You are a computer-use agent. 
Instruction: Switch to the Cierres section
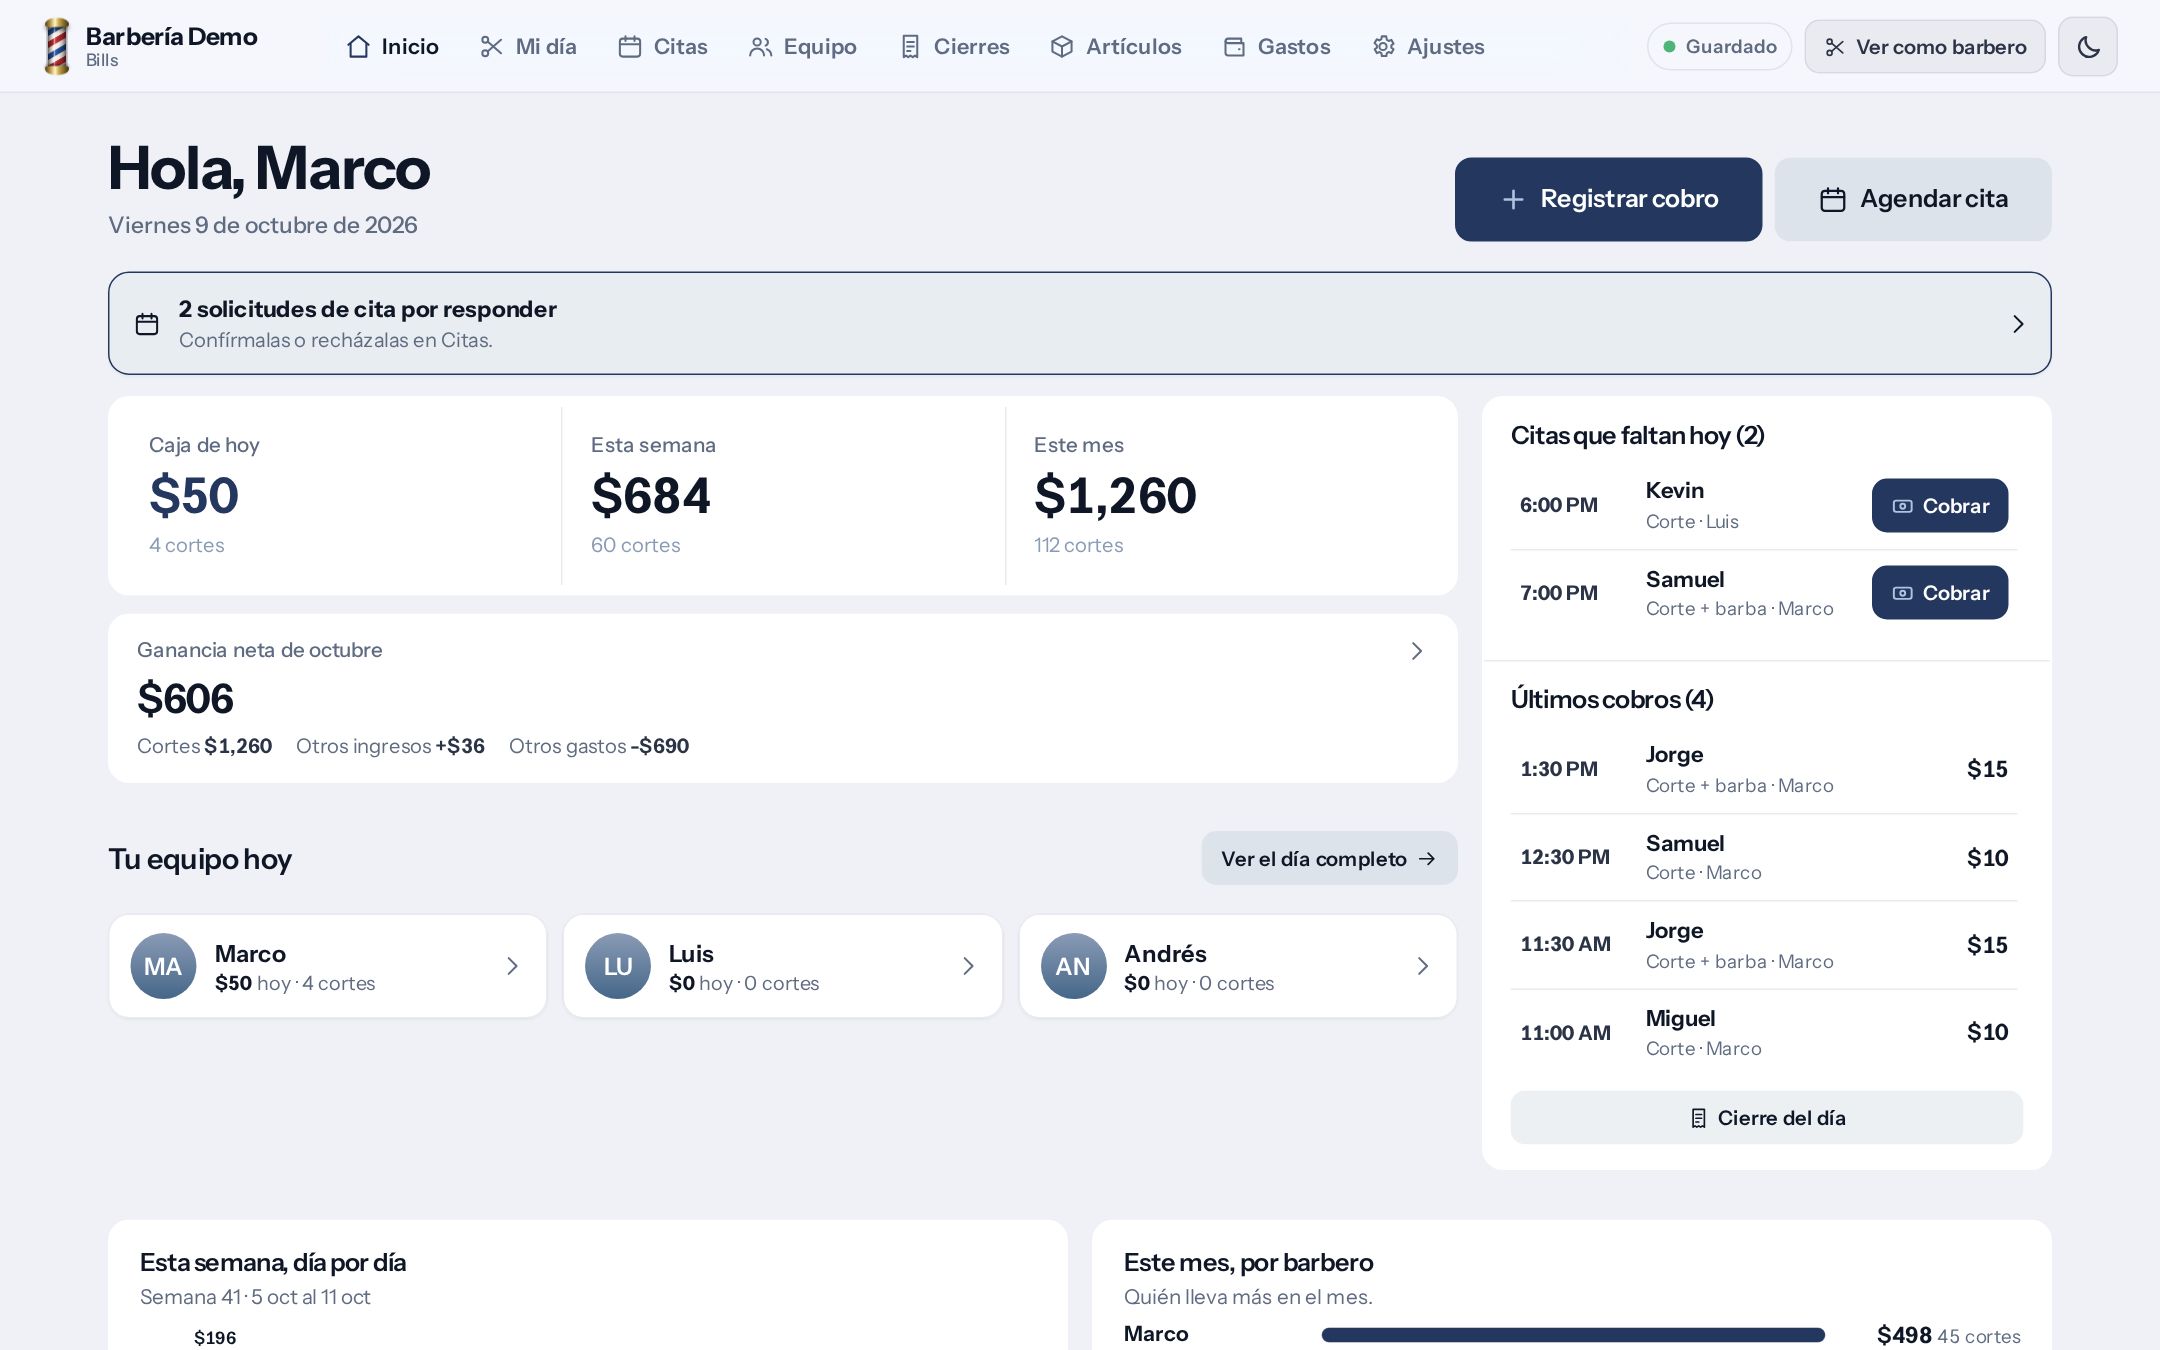[955, 47]
